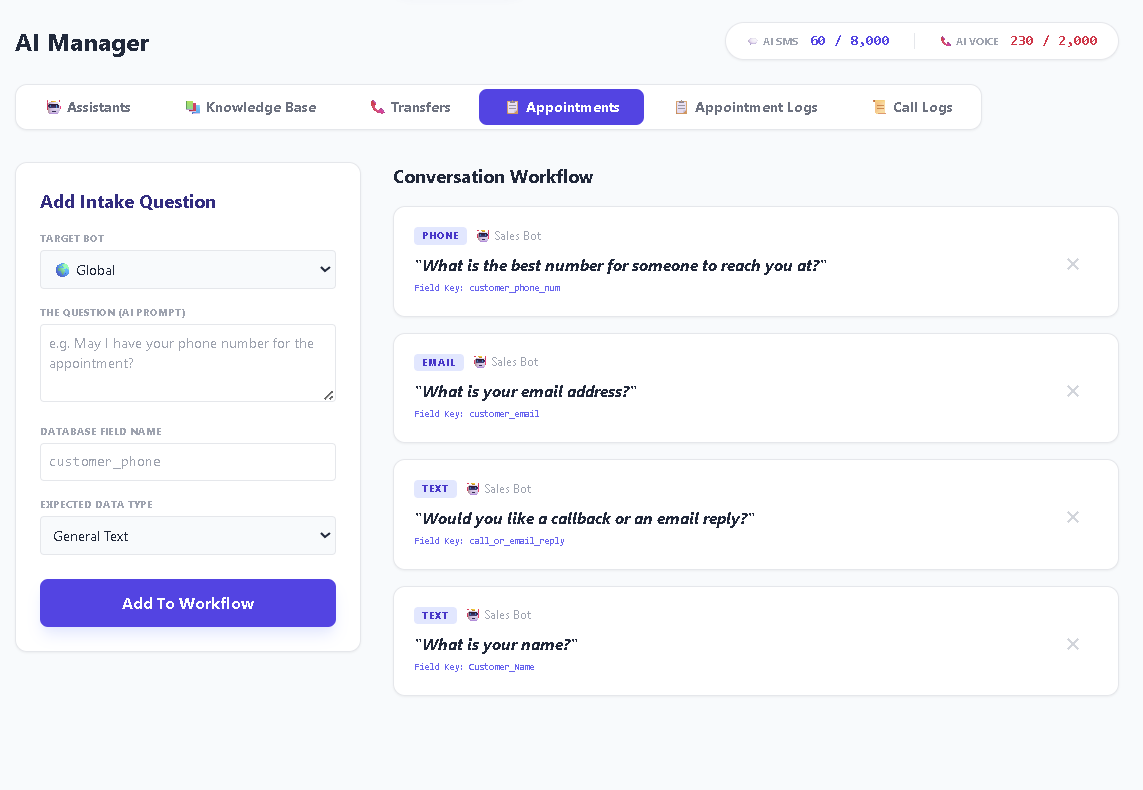This screenshot has width=1143, height=790.
Task: Open the Expected Data Type dropdown
Action: coord(188,536)
